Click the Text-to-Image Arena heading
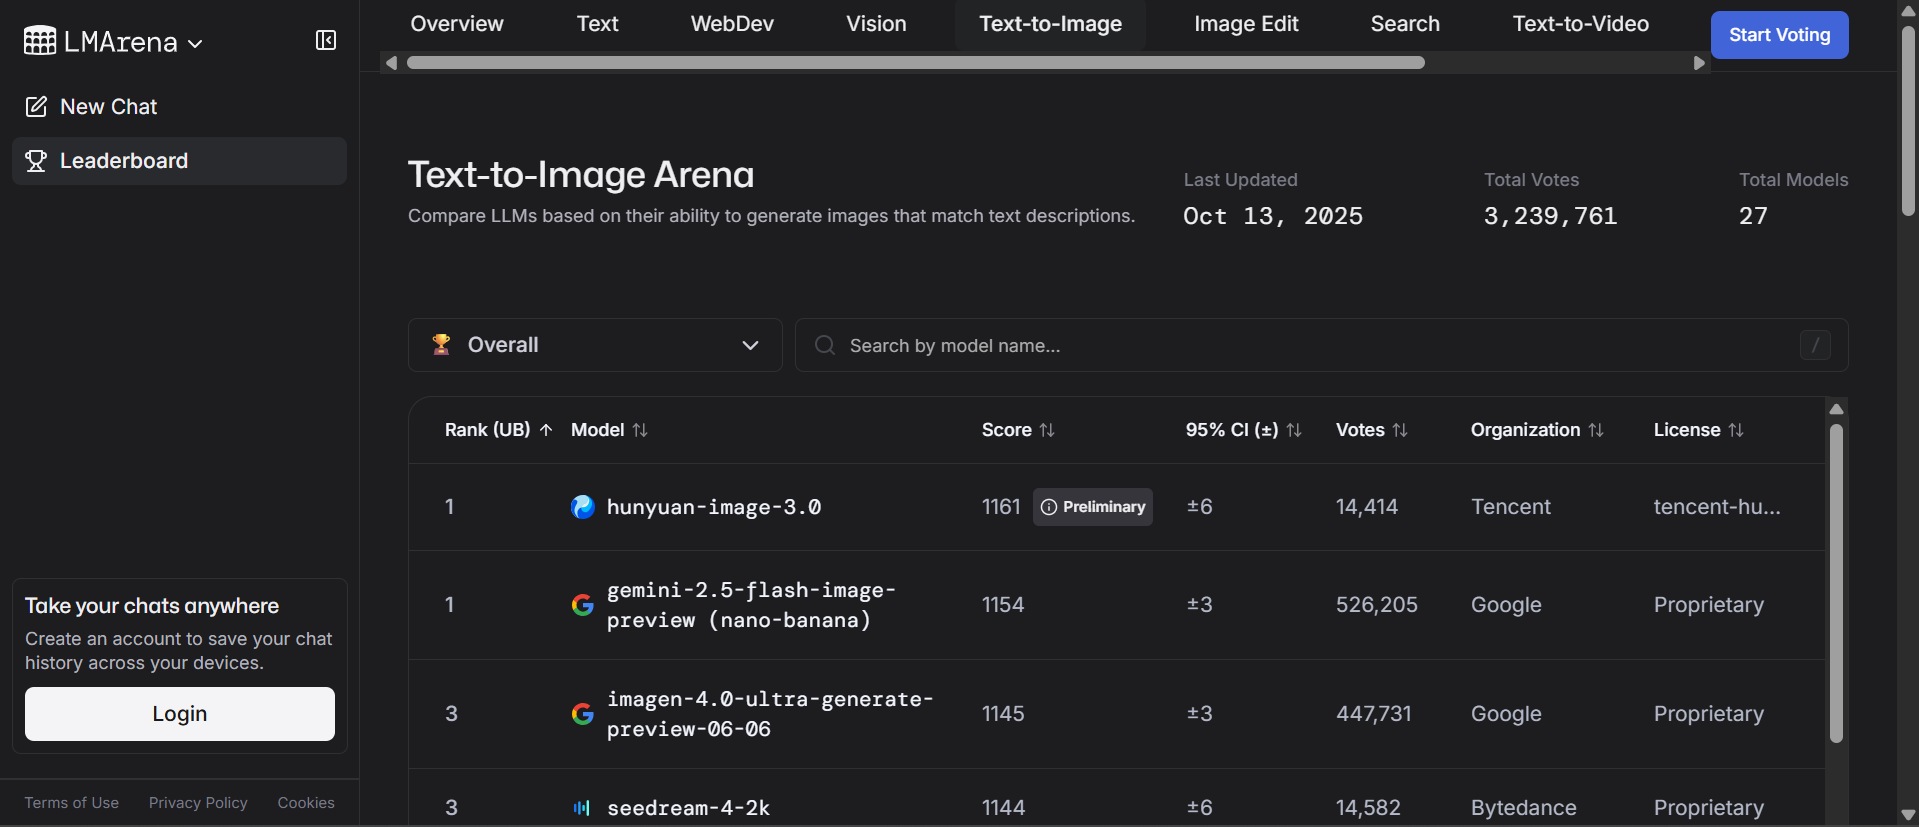Image resolution: width=1919 pixels, height=827 pixels. [581, 175]
